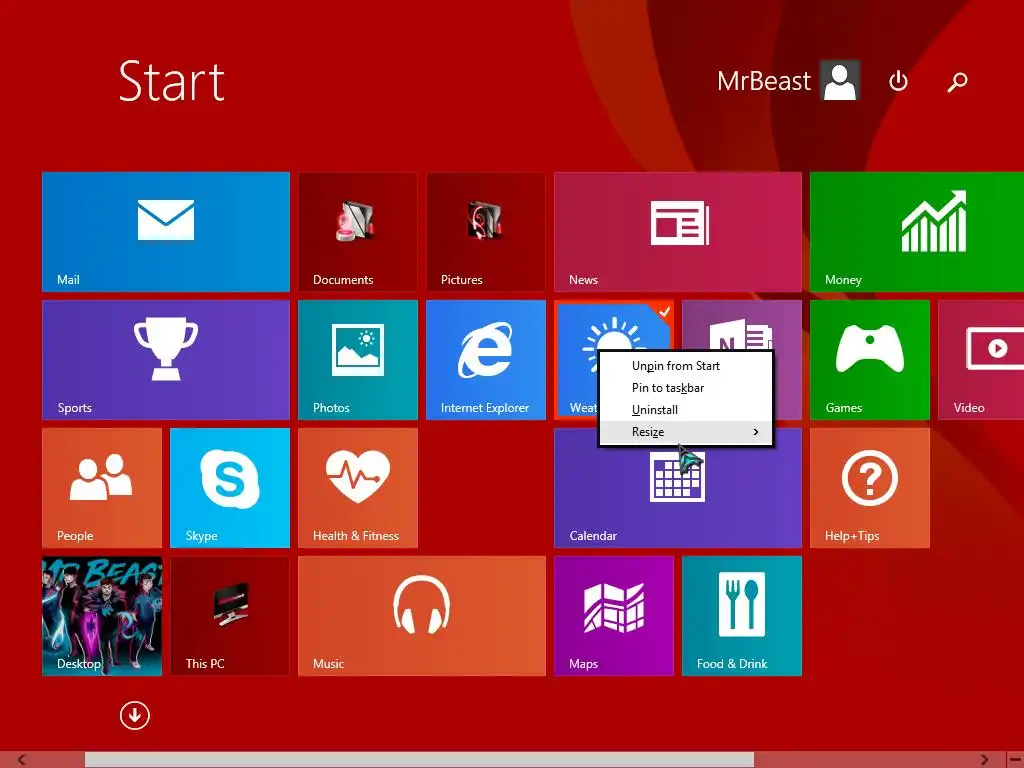1024x768 pixels.
Task: Open the Money tile
Action: click(917, 232)
